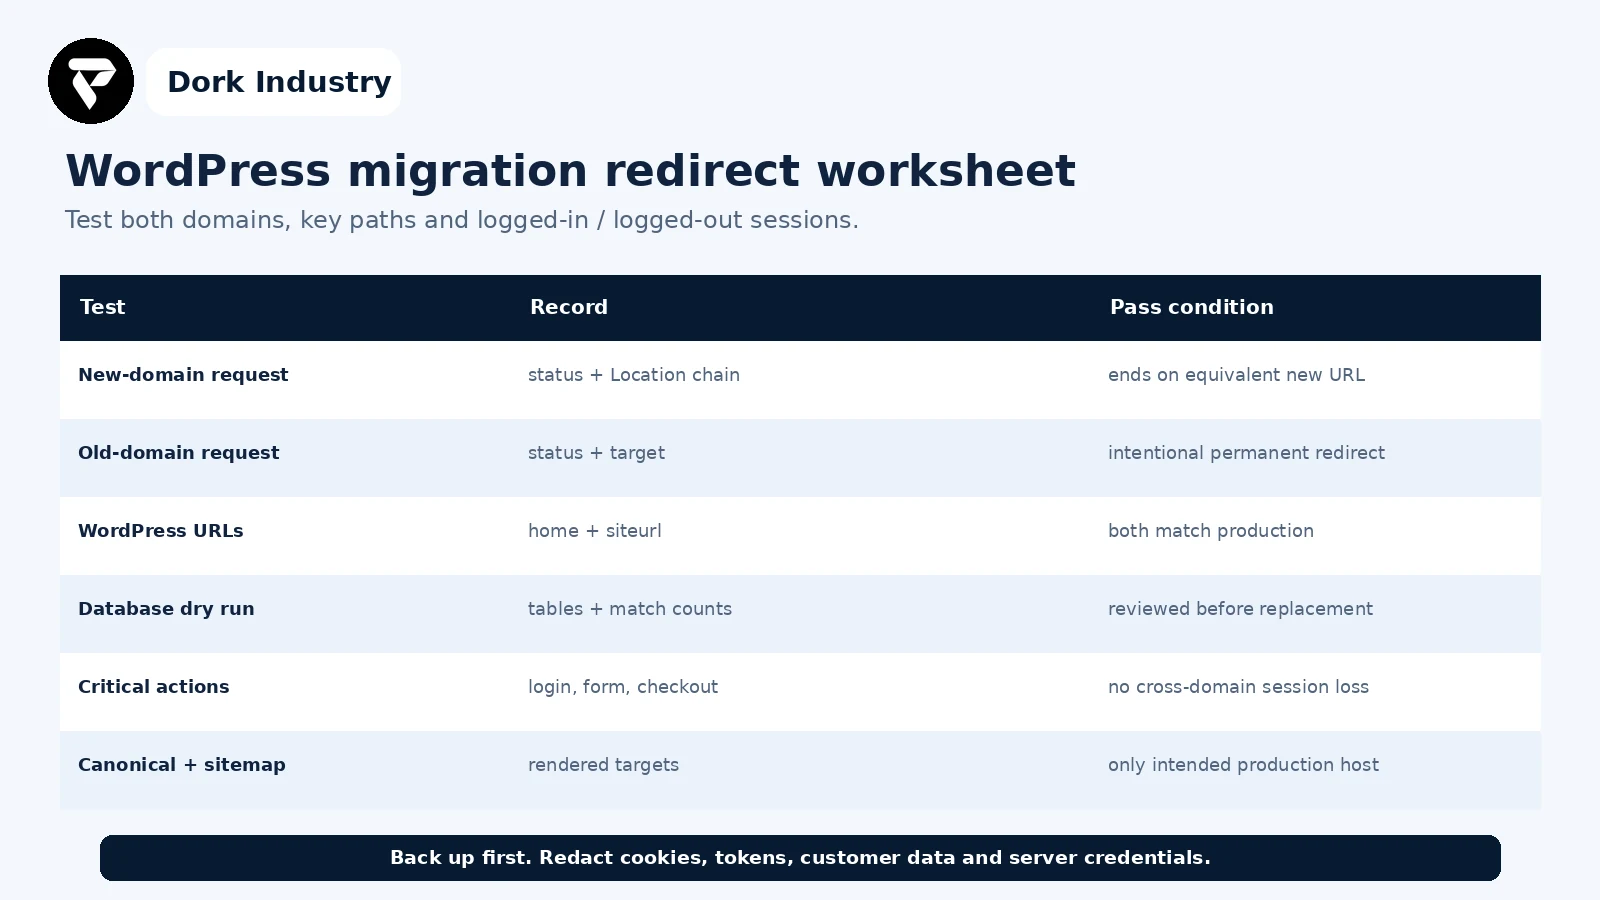Click the Record column header
1600x900 pixels.
tap(569, 307)
